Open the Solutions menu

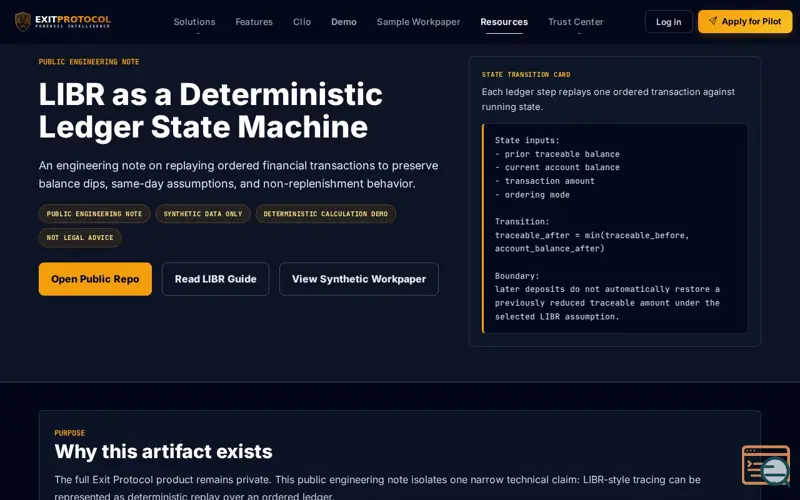194,22
